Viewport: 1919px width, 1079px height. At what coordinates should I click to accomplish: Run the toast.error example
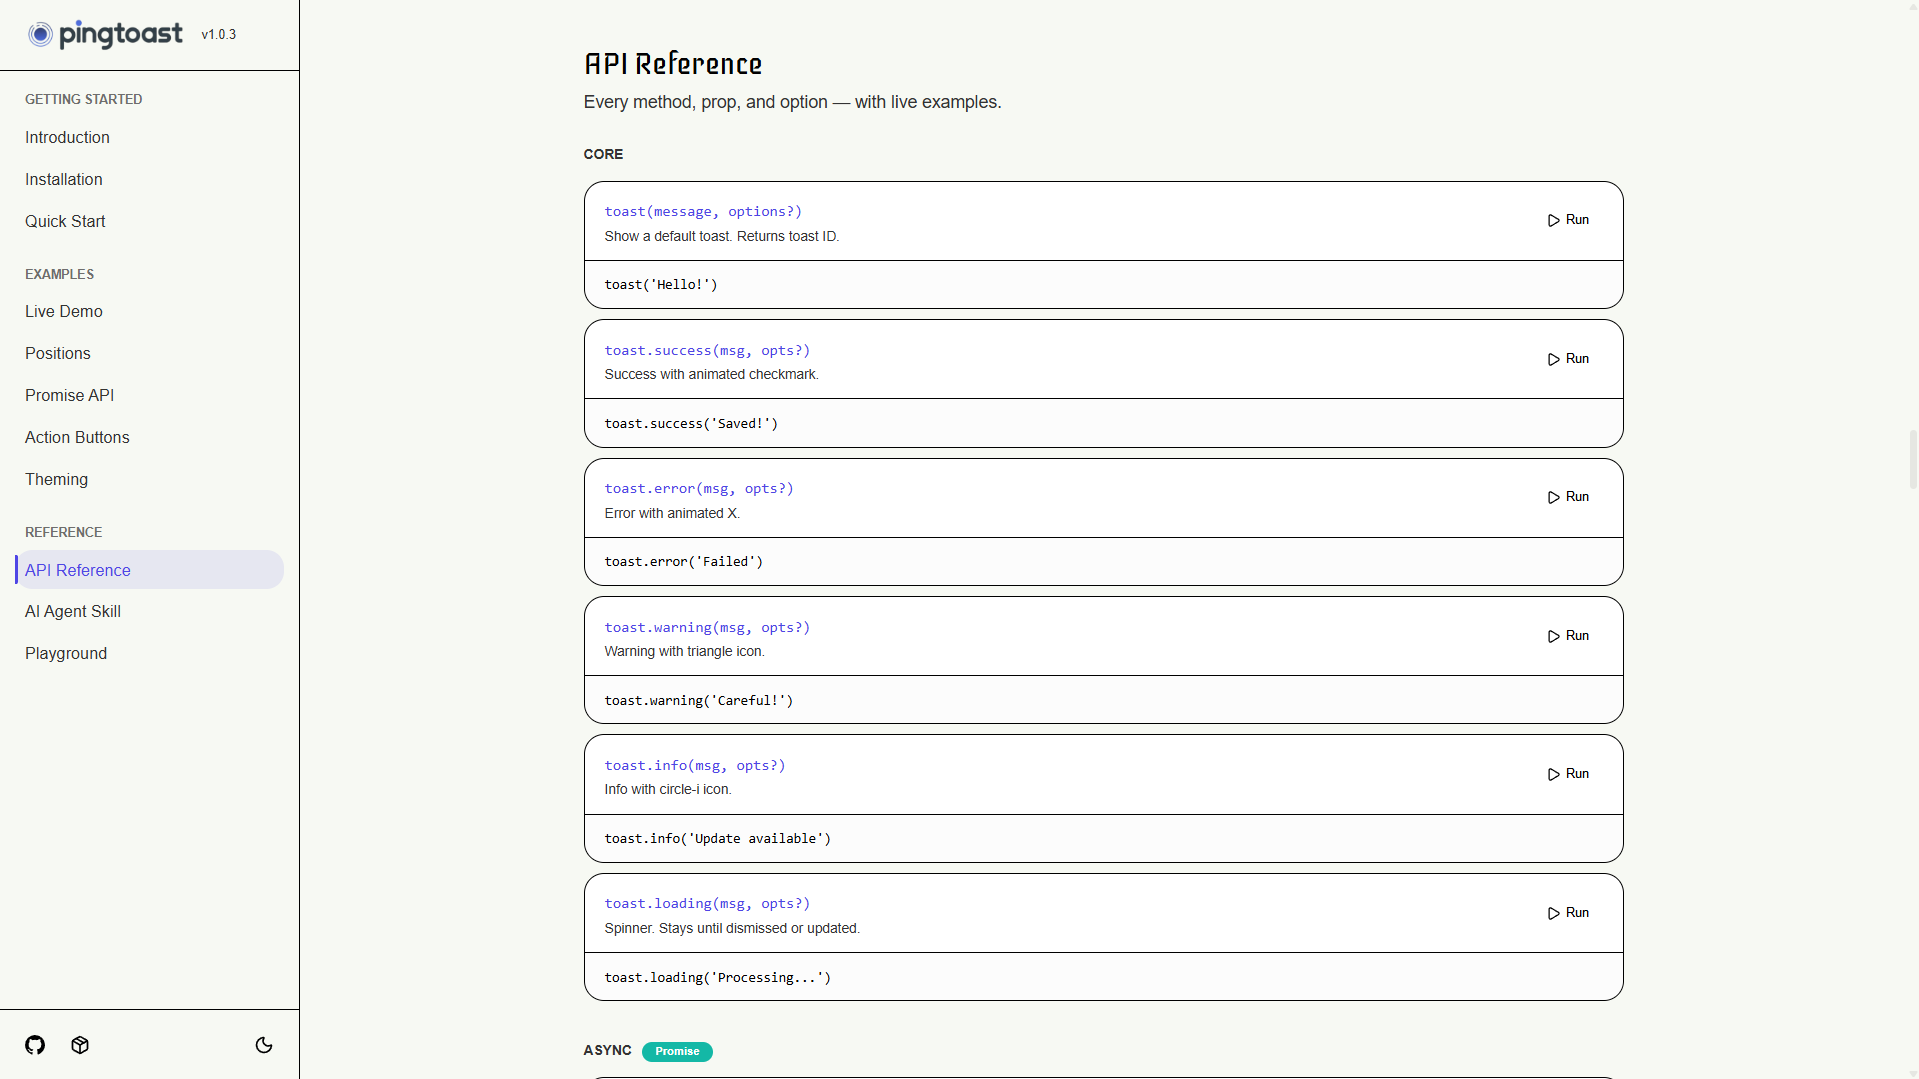(1568, 497)
